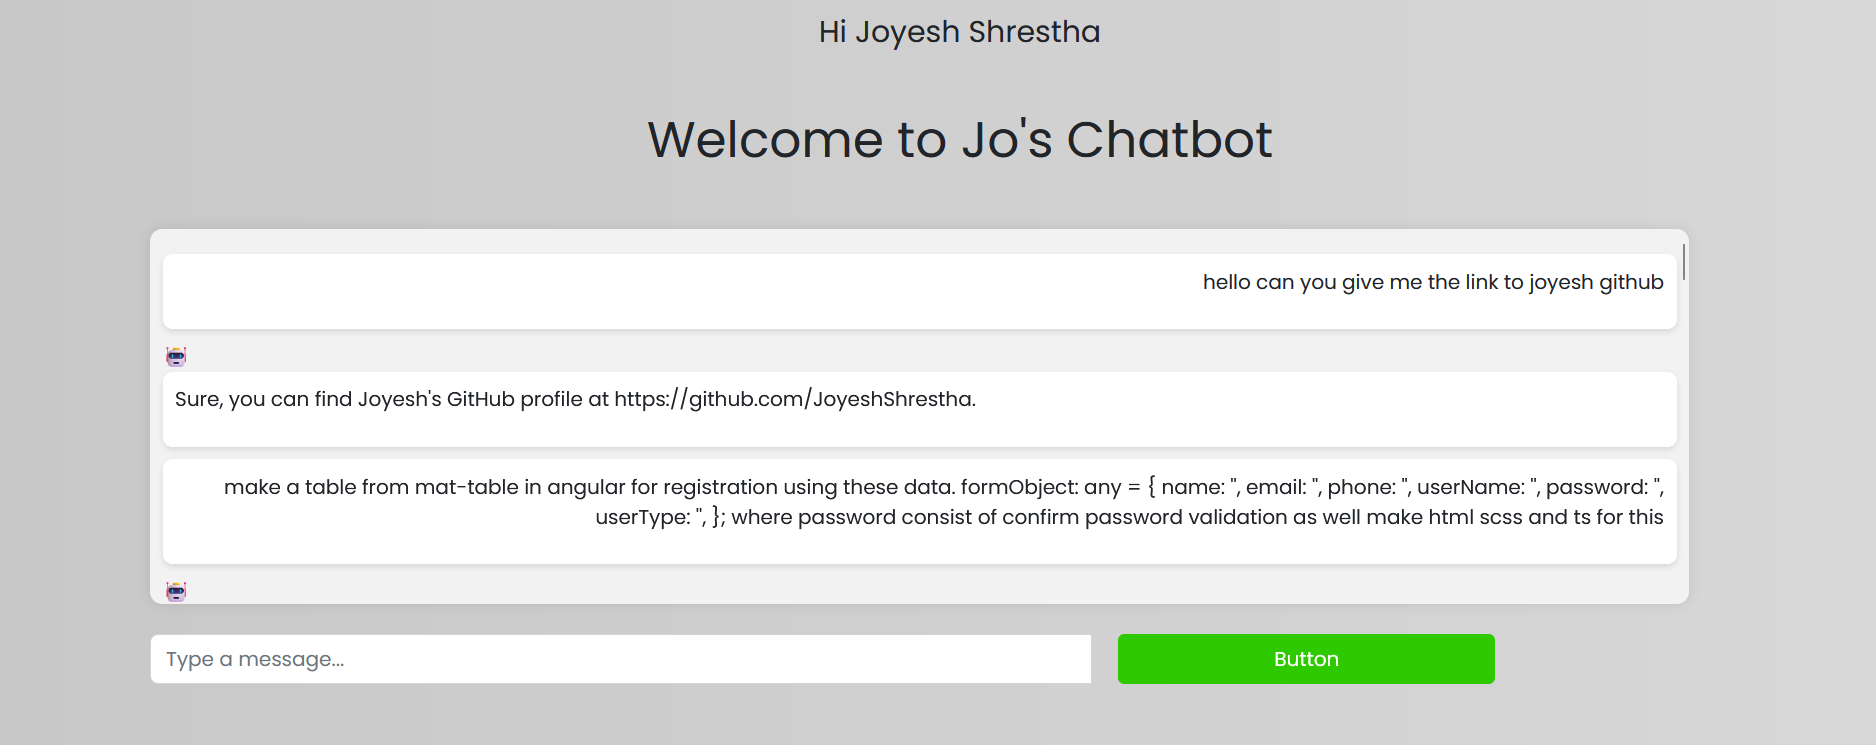Screen dimensions: 1876x745
Task: Click the chat window scrollbar thumb
Action: (1684, 262)
